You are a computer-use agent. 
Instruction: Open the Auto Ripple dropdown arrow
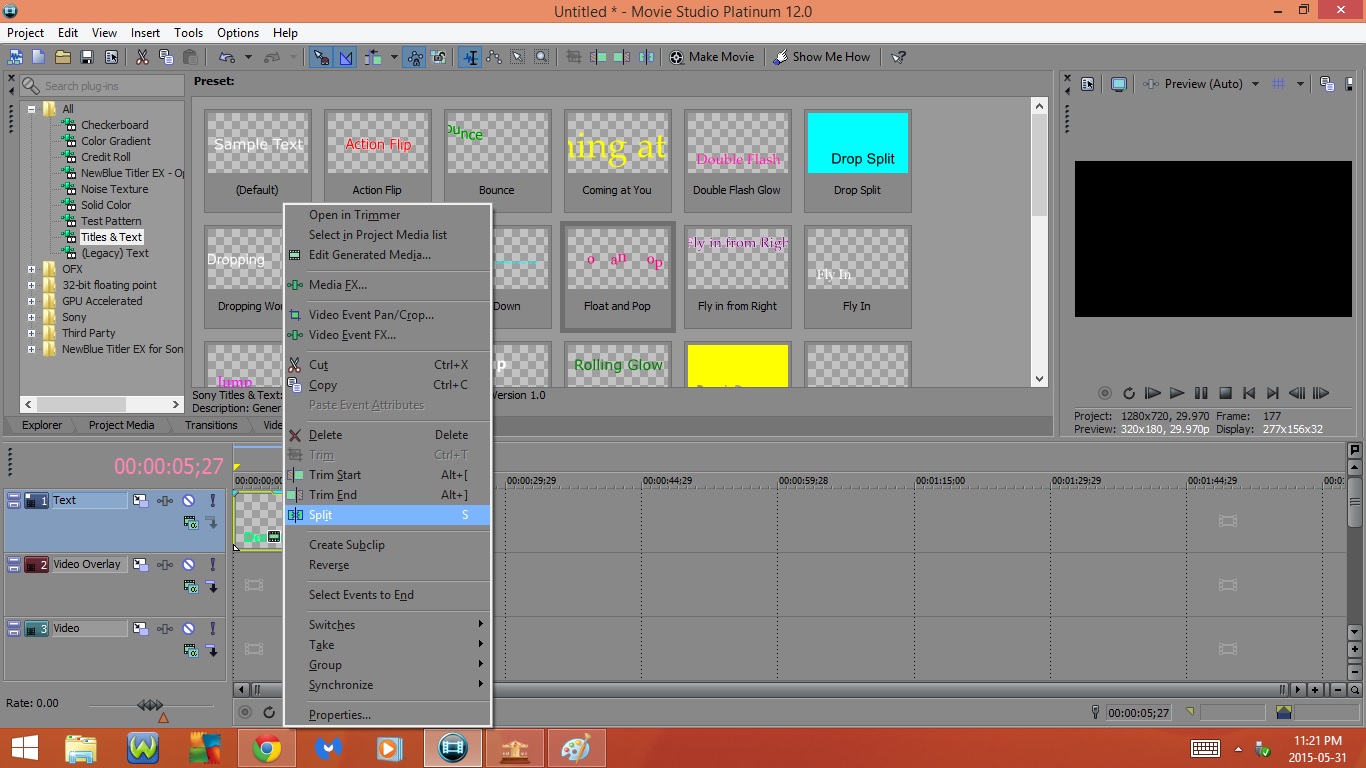pos(394,57)
